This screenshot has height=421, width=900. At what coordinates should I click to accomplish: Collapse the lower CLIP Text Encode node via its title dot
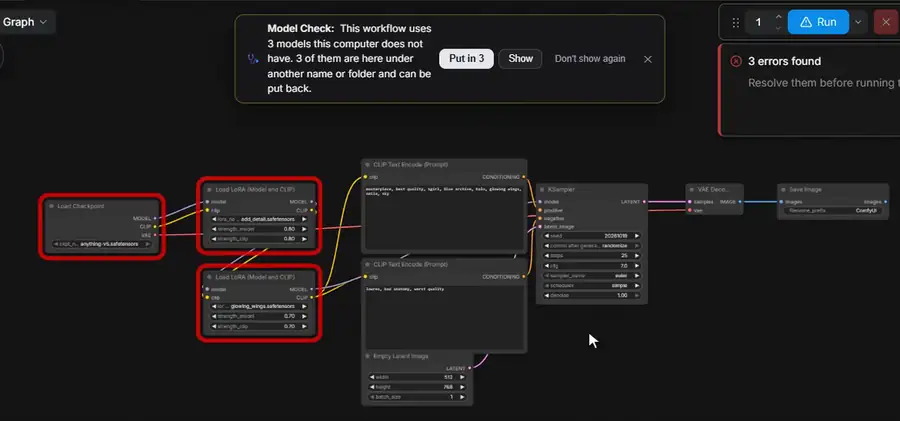click(x=367, y=265)
